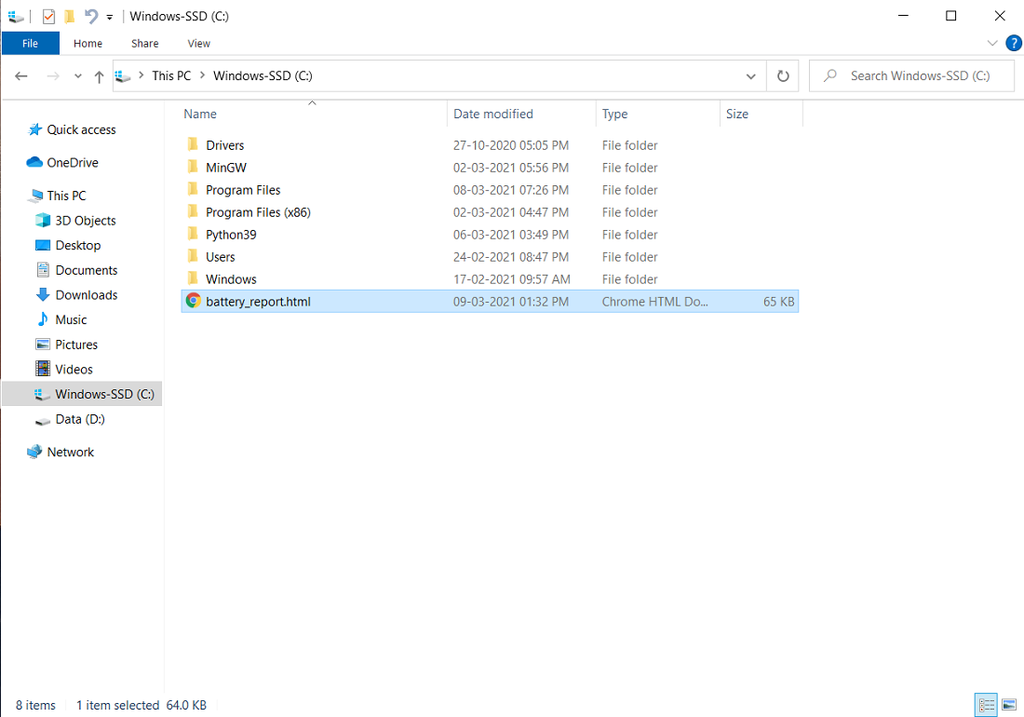Switch to Details view in status bar
The image size is (1024, 717).
(986, 705)
